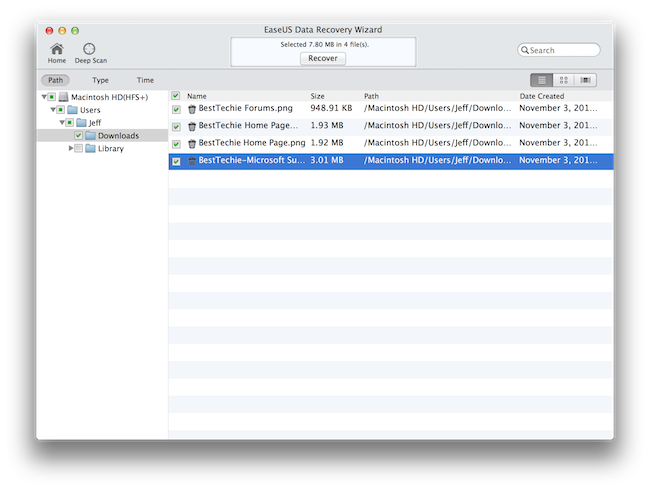Select the Type tab
The image size is (650, 490).
tap(100, 80)
